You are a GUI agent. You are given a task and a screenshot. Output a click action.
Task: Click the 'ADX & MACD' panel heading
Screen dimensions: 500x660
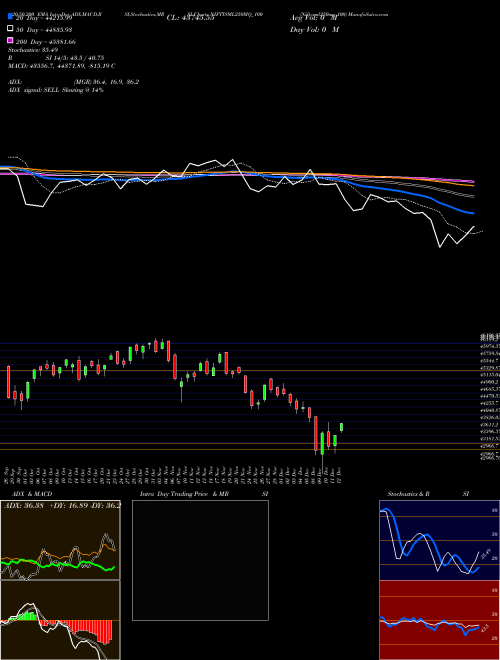pyautogui.click(x=30, y=494)
